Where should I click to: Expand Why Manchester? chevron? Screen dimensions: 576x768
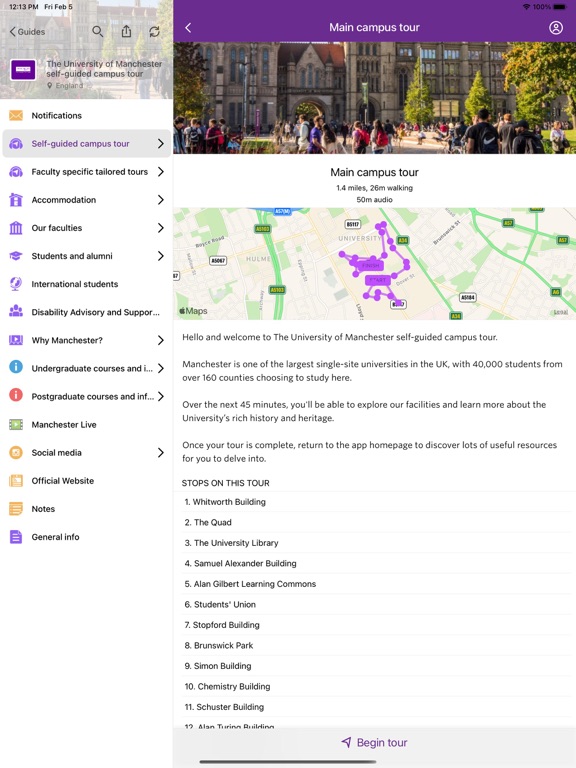(161, 340)
